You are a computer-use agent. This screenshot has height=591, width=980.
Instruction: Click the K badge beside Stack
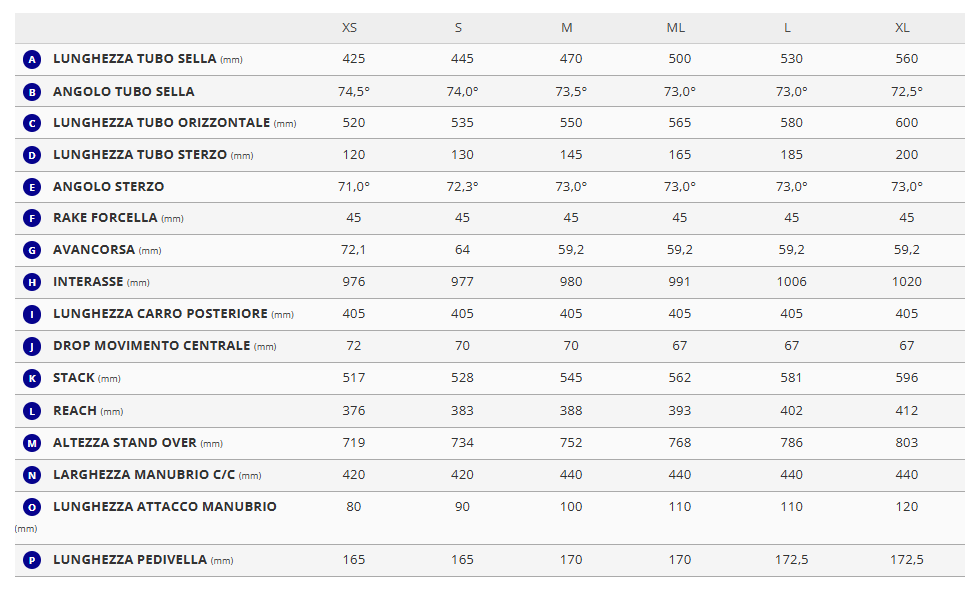[x=32, y=378]
